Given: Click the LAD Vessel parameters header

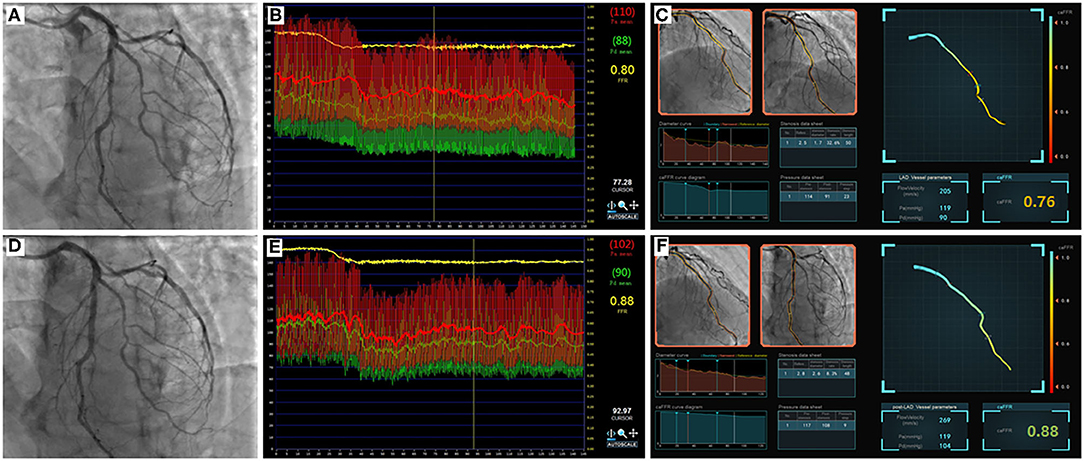Looking at the screenshot, I should coord(927,177).
